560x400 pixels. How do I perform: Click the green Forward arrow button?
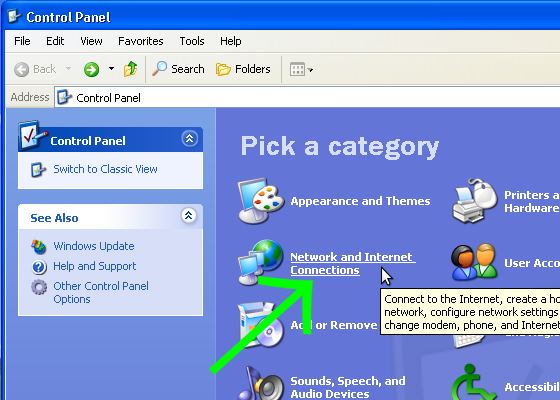(x=91, y=69)
